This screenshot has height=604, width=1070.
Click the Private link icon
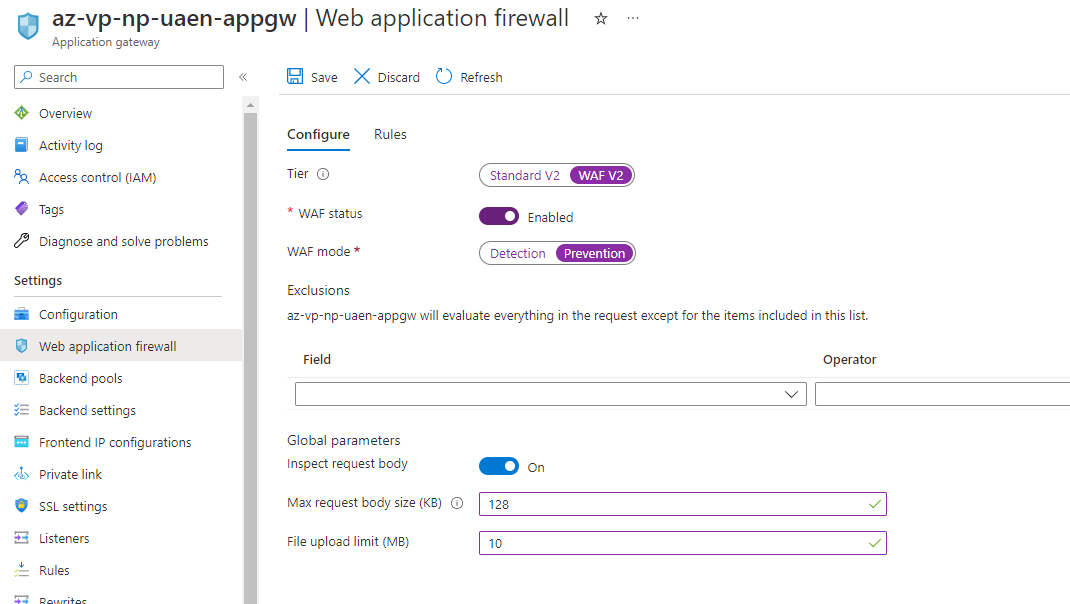(x=22, y=474)
